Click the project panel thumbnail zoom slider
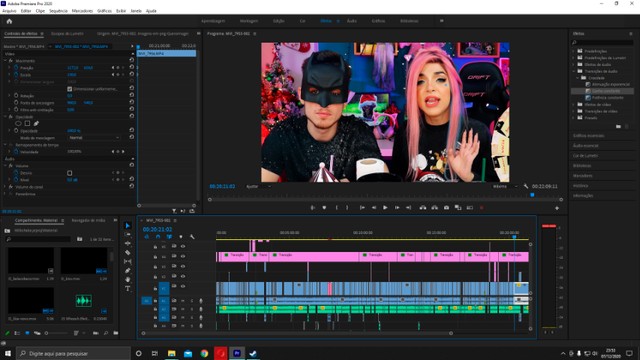Image resolution: width=640 pixels, height=360 pixels. 56,333
